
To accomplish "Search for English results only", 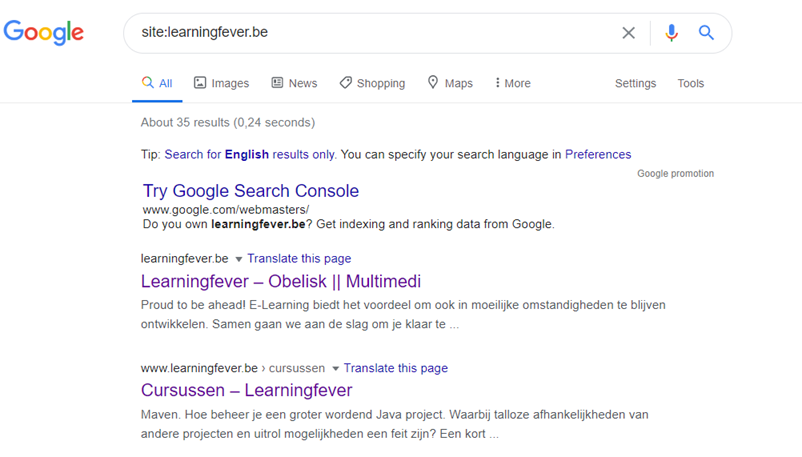I will click(250, 154).
